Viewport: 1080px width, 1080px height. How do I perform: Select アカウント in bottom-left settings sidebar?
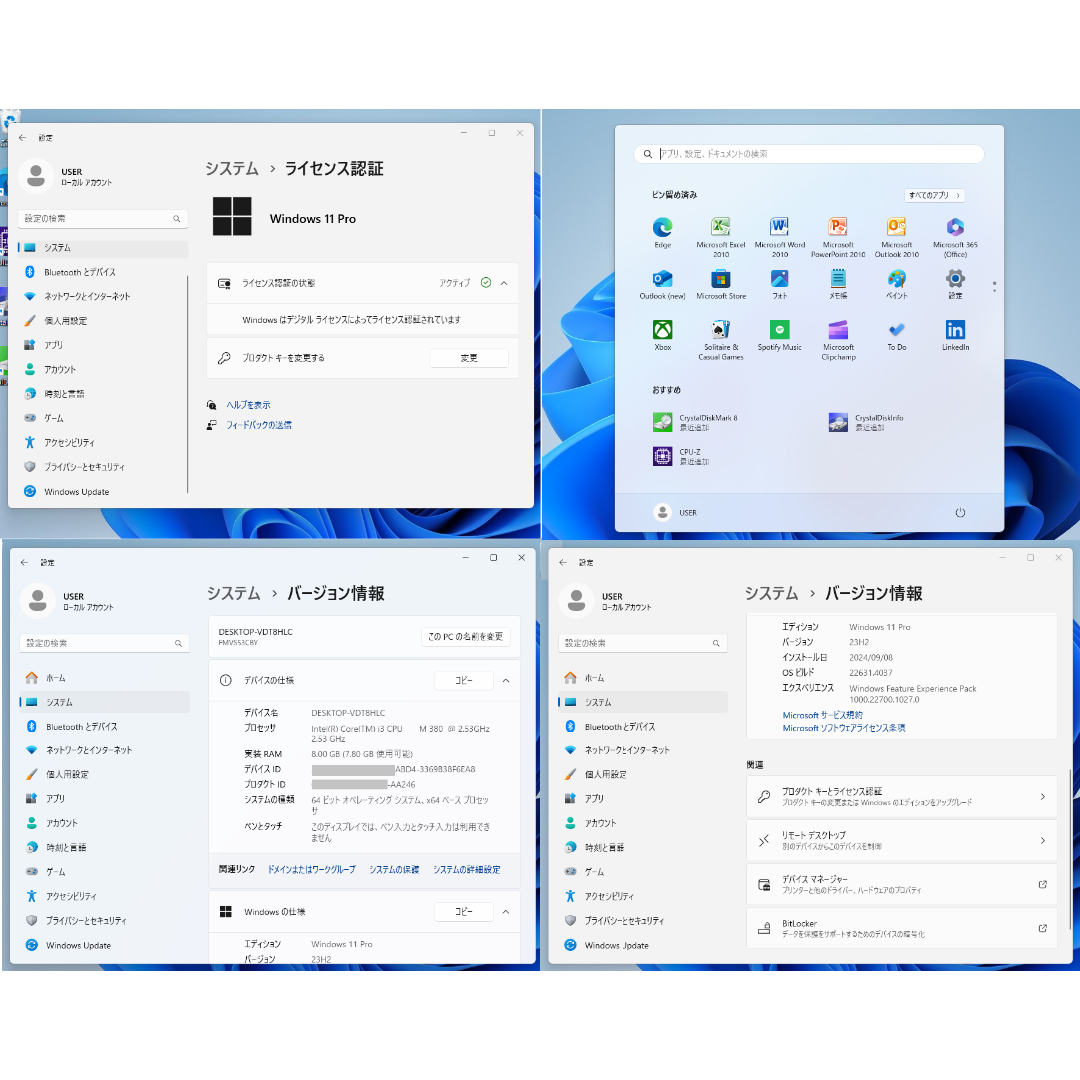pyautogui.click(x=105, y=822)
